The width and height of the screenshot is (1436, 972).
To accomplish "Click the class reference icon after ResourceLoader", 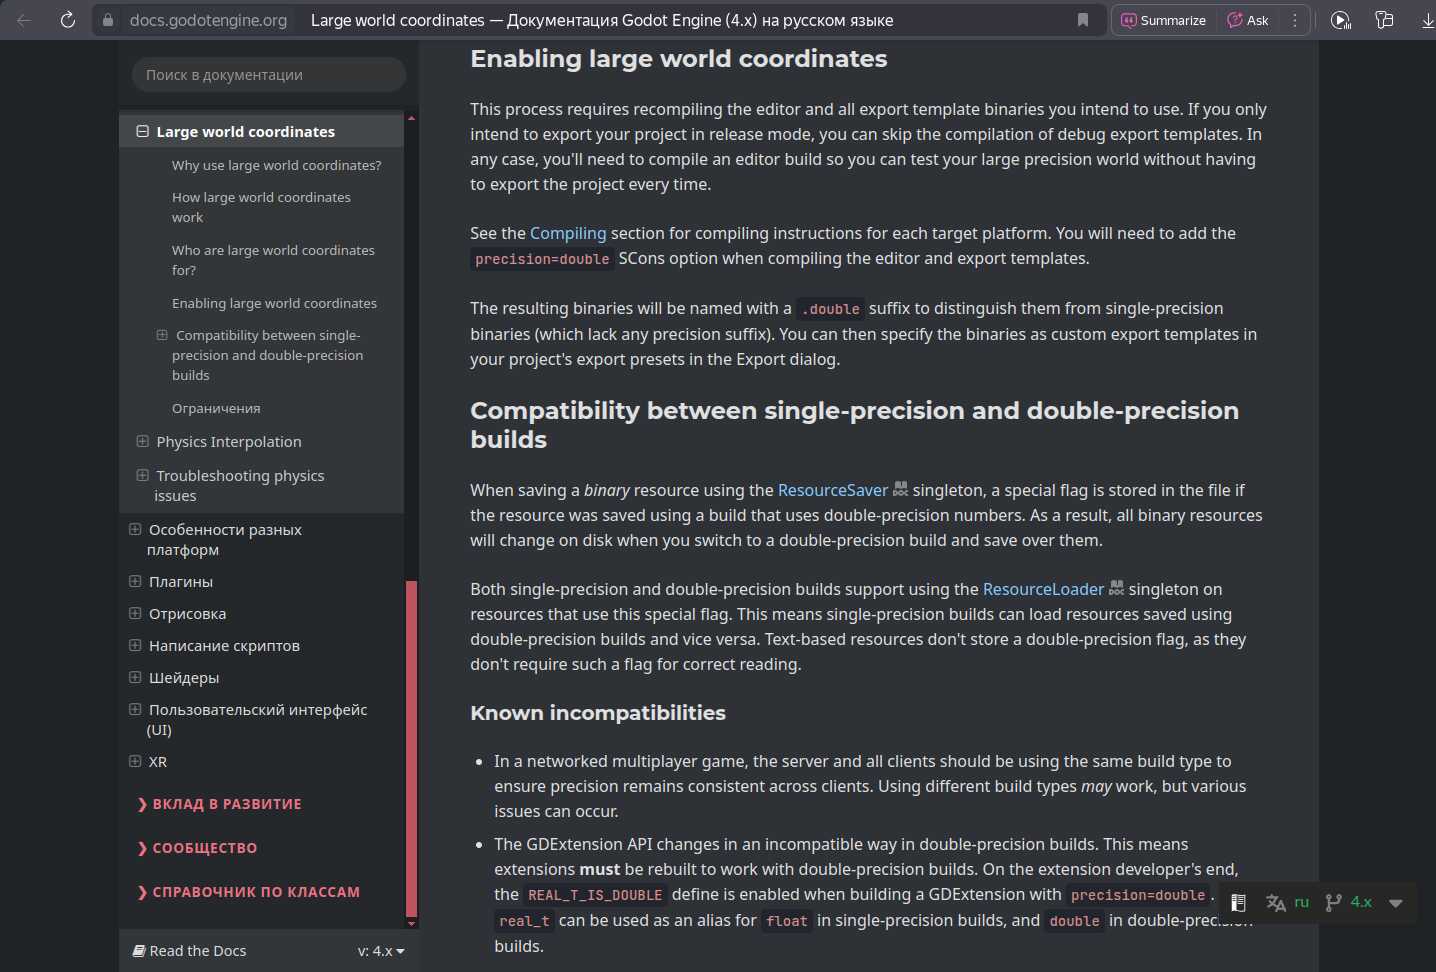I will coord(1116,588).
